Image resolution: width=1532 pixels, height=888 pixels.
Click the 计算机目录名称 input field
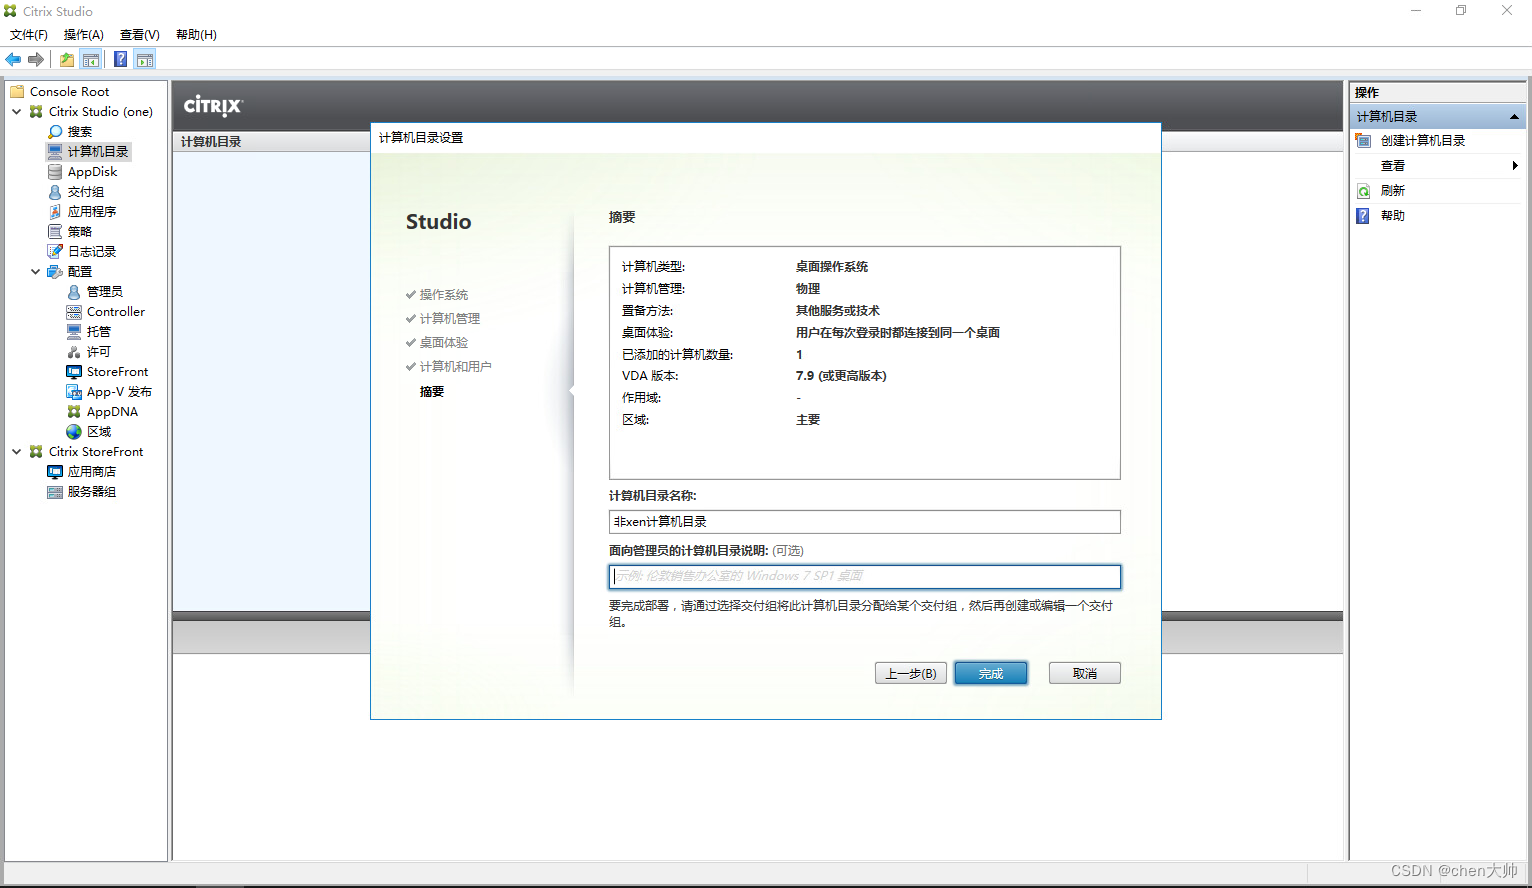pyautogui.click(x=865, y=522)
